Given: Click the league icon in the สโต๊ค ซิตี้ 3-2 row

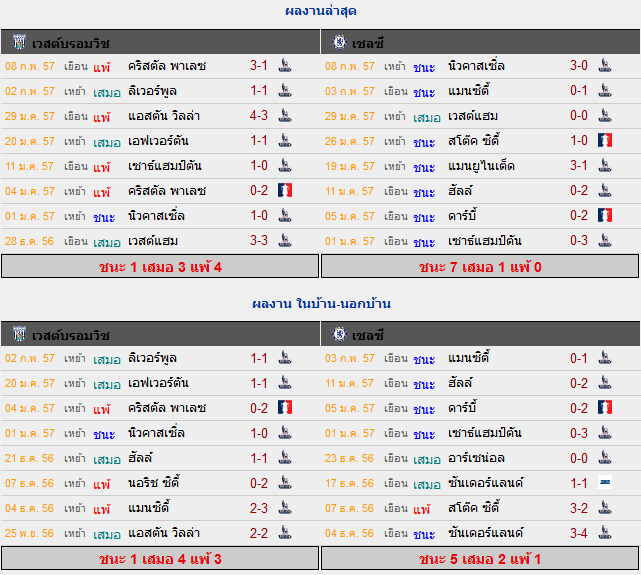Looking at the screenshot, I should click(605, 508).
